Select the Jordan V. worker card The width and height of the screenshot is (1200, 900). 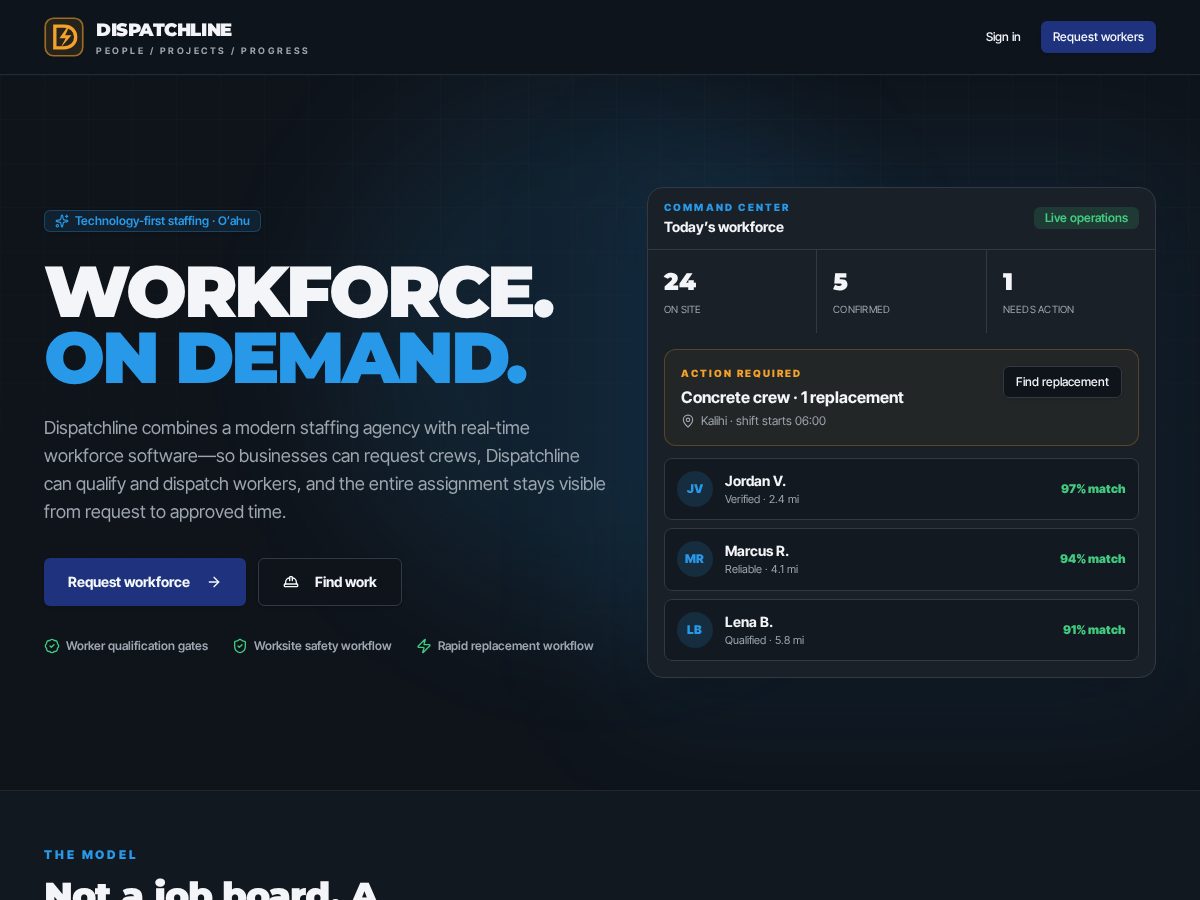(x=901, y=489)
